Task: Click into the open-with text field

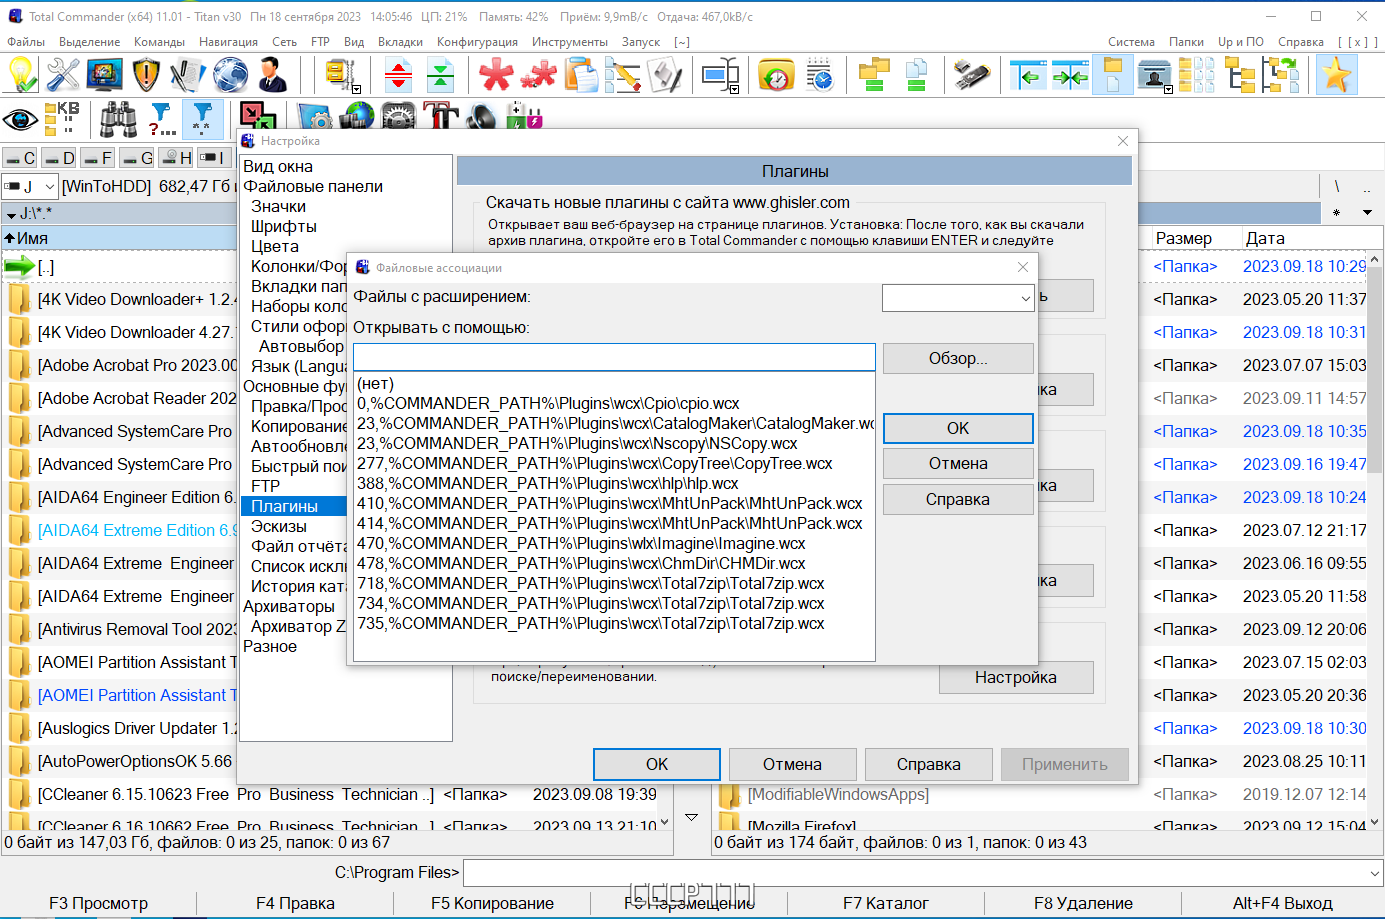Action: click(x=614, y=358)
